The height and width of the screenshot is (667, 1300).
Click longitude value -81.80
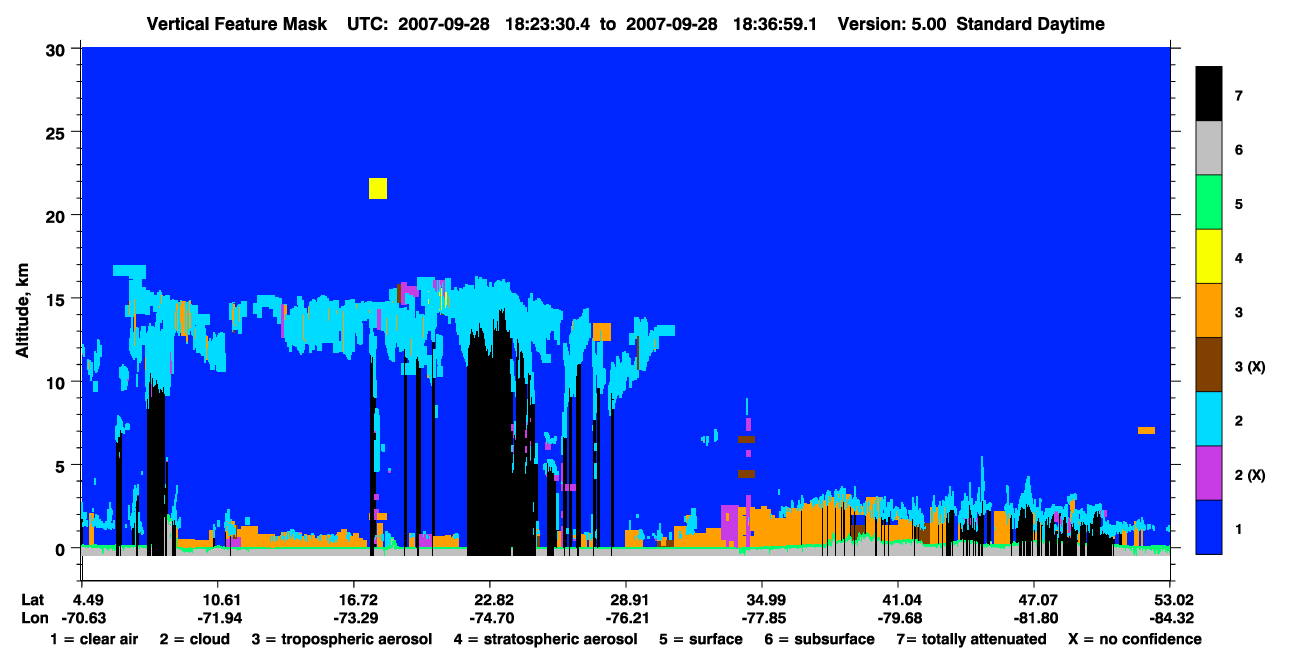[1034, 618]
